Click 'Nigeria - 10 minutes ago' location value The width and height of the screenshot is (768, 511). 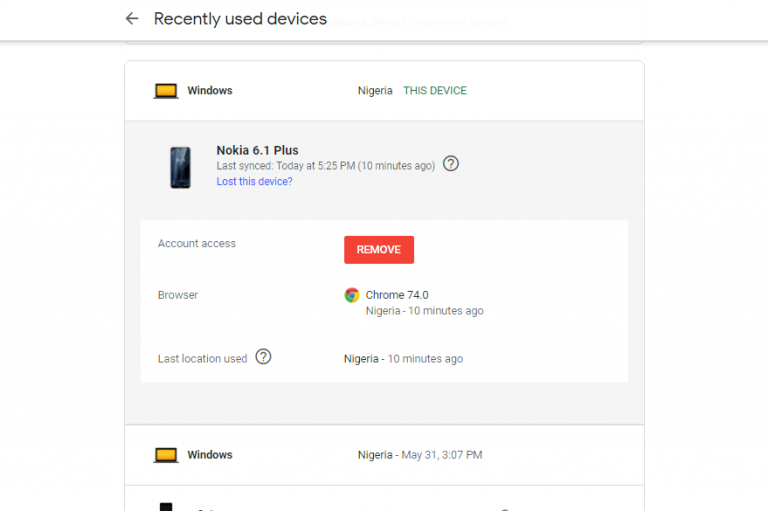tap(403, 359)
